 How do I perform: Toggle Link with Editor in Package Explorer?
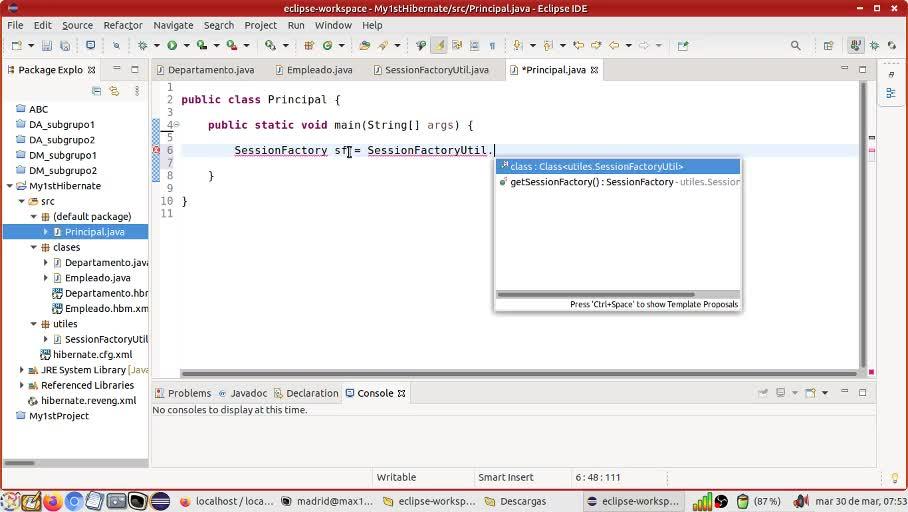pyautogui.click(x=114, y=91)
